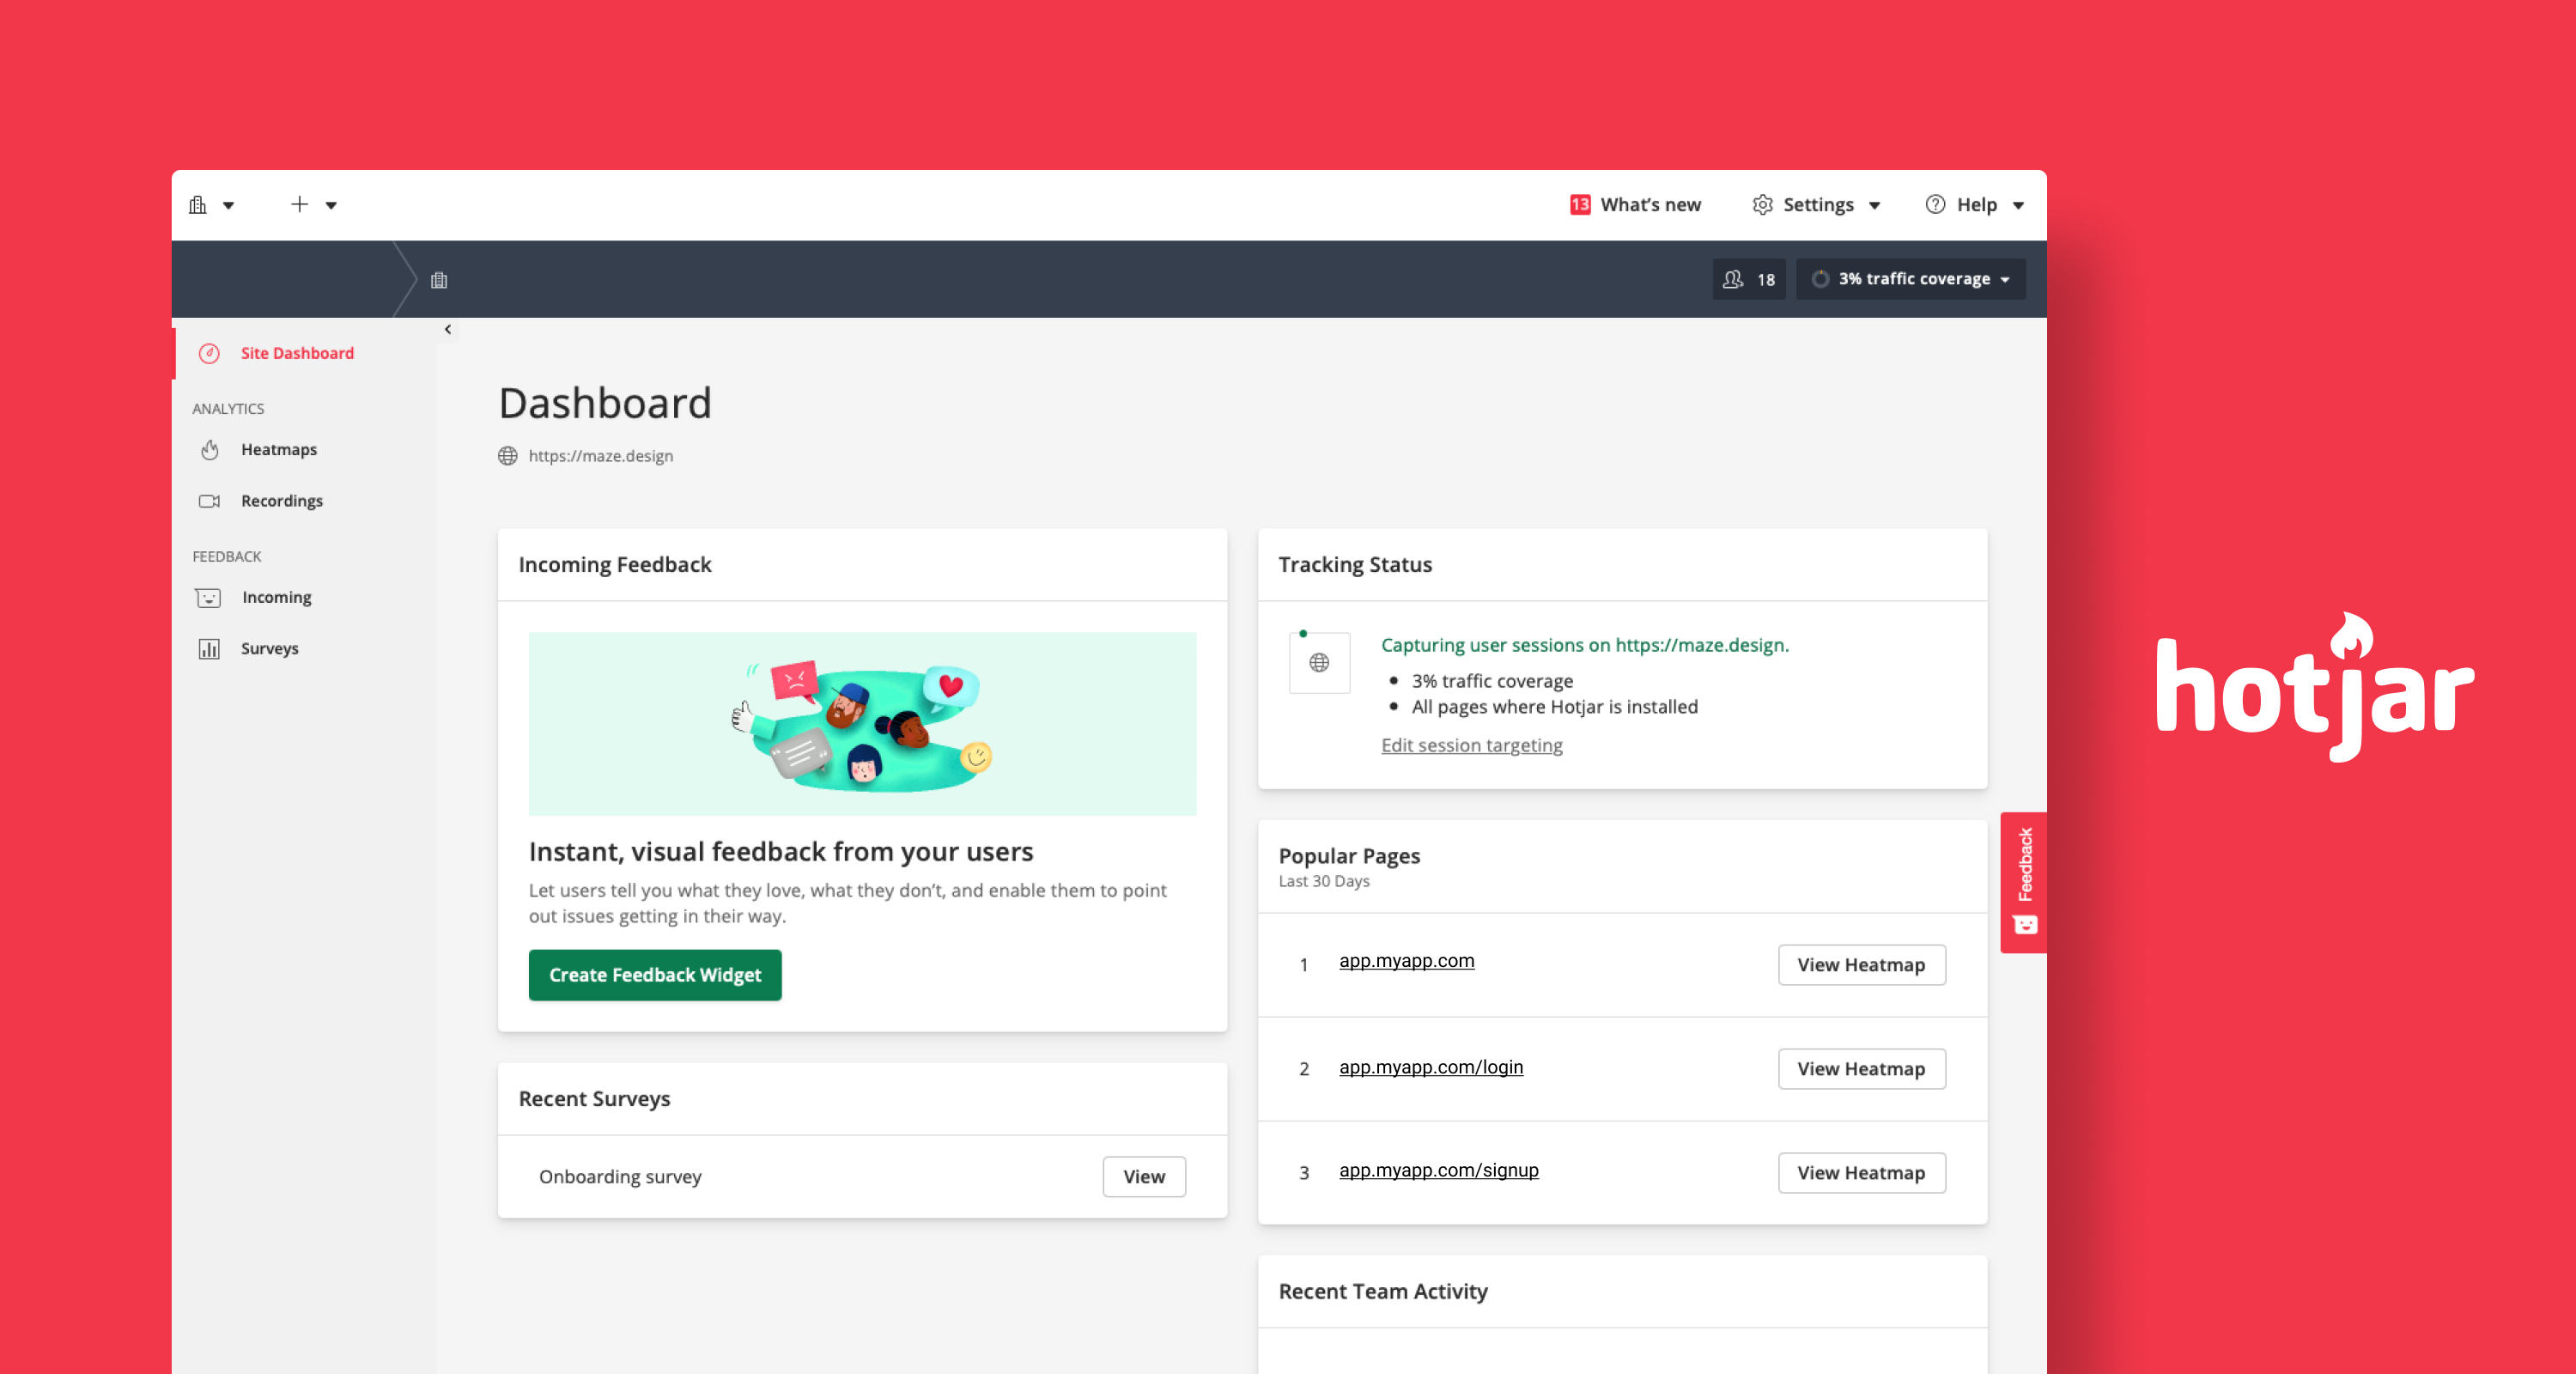Viewport: 2576px width, 1374px height.
Task: Collapse the sidebar with the chevron arrow
Action: [x=448, y=329]
